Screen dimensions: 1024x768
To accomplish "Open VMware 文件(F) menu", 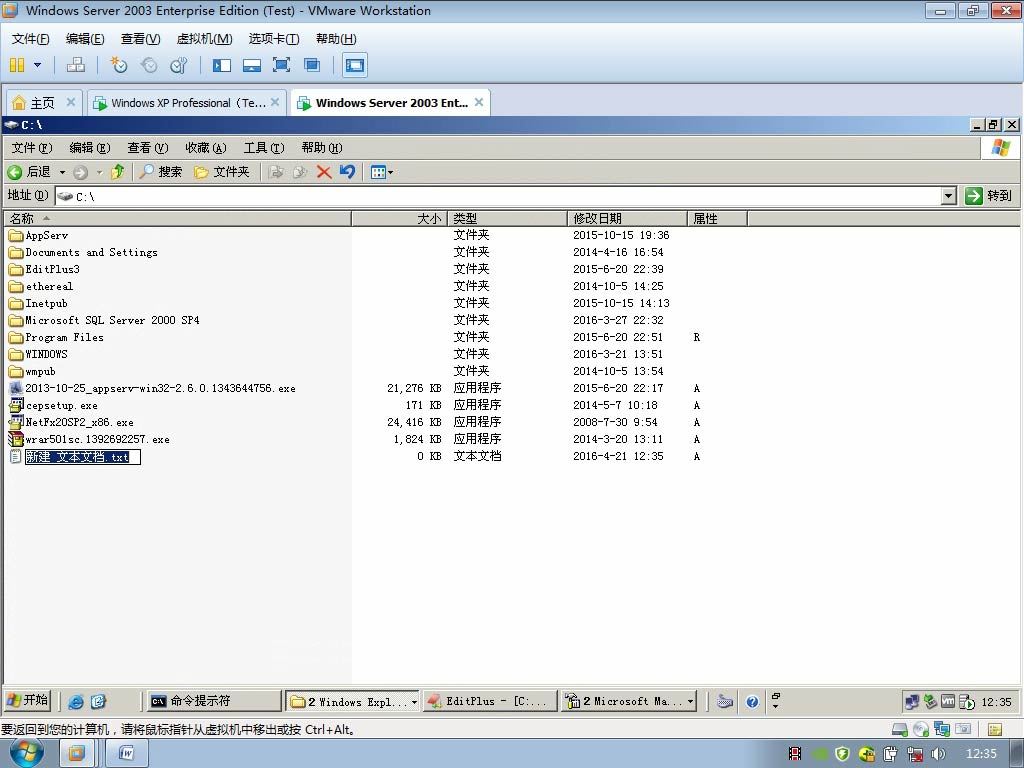I will 31,39.
